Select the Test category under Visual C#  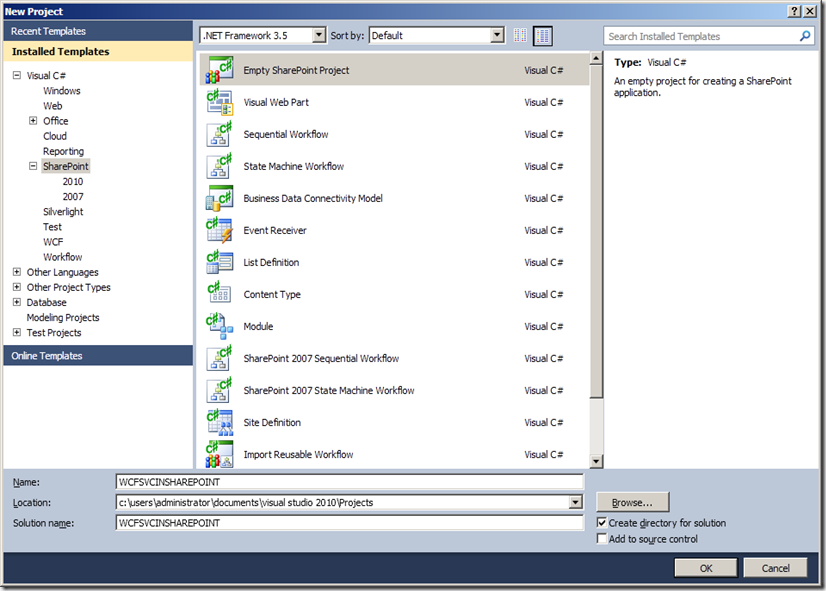tap(52, 227)
